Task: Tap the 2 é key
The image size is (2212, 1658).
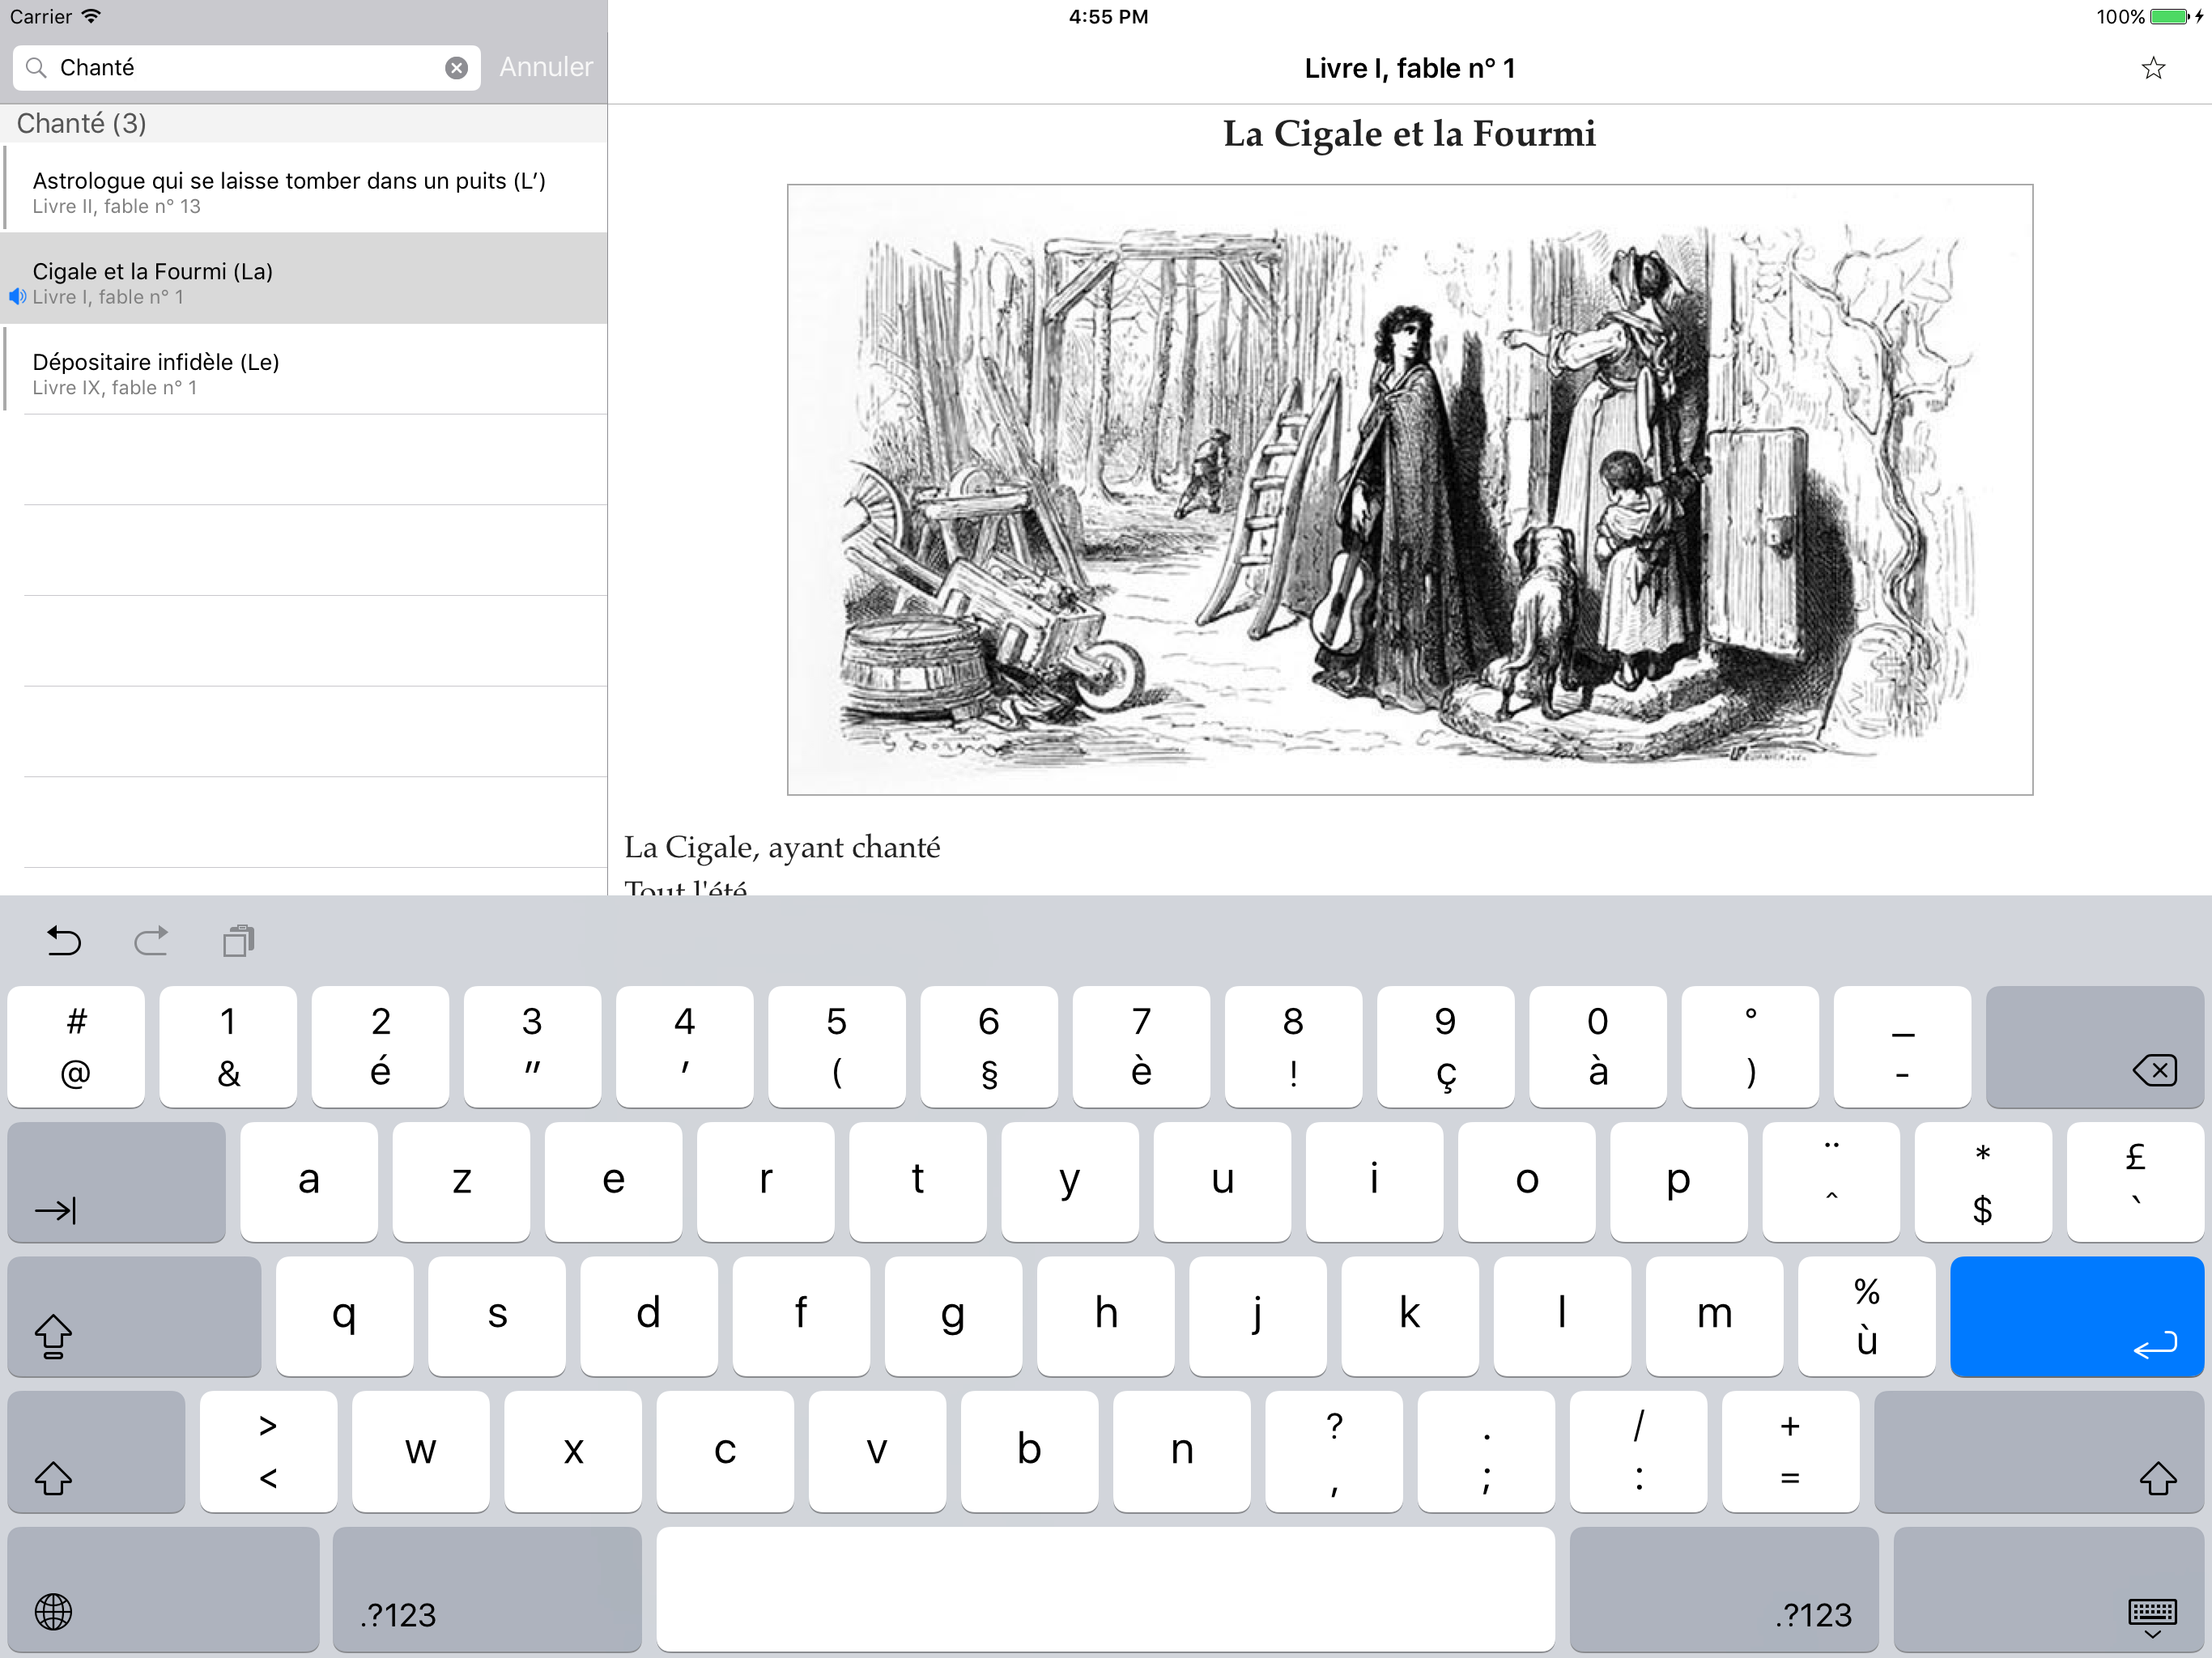Action: 380,1047
